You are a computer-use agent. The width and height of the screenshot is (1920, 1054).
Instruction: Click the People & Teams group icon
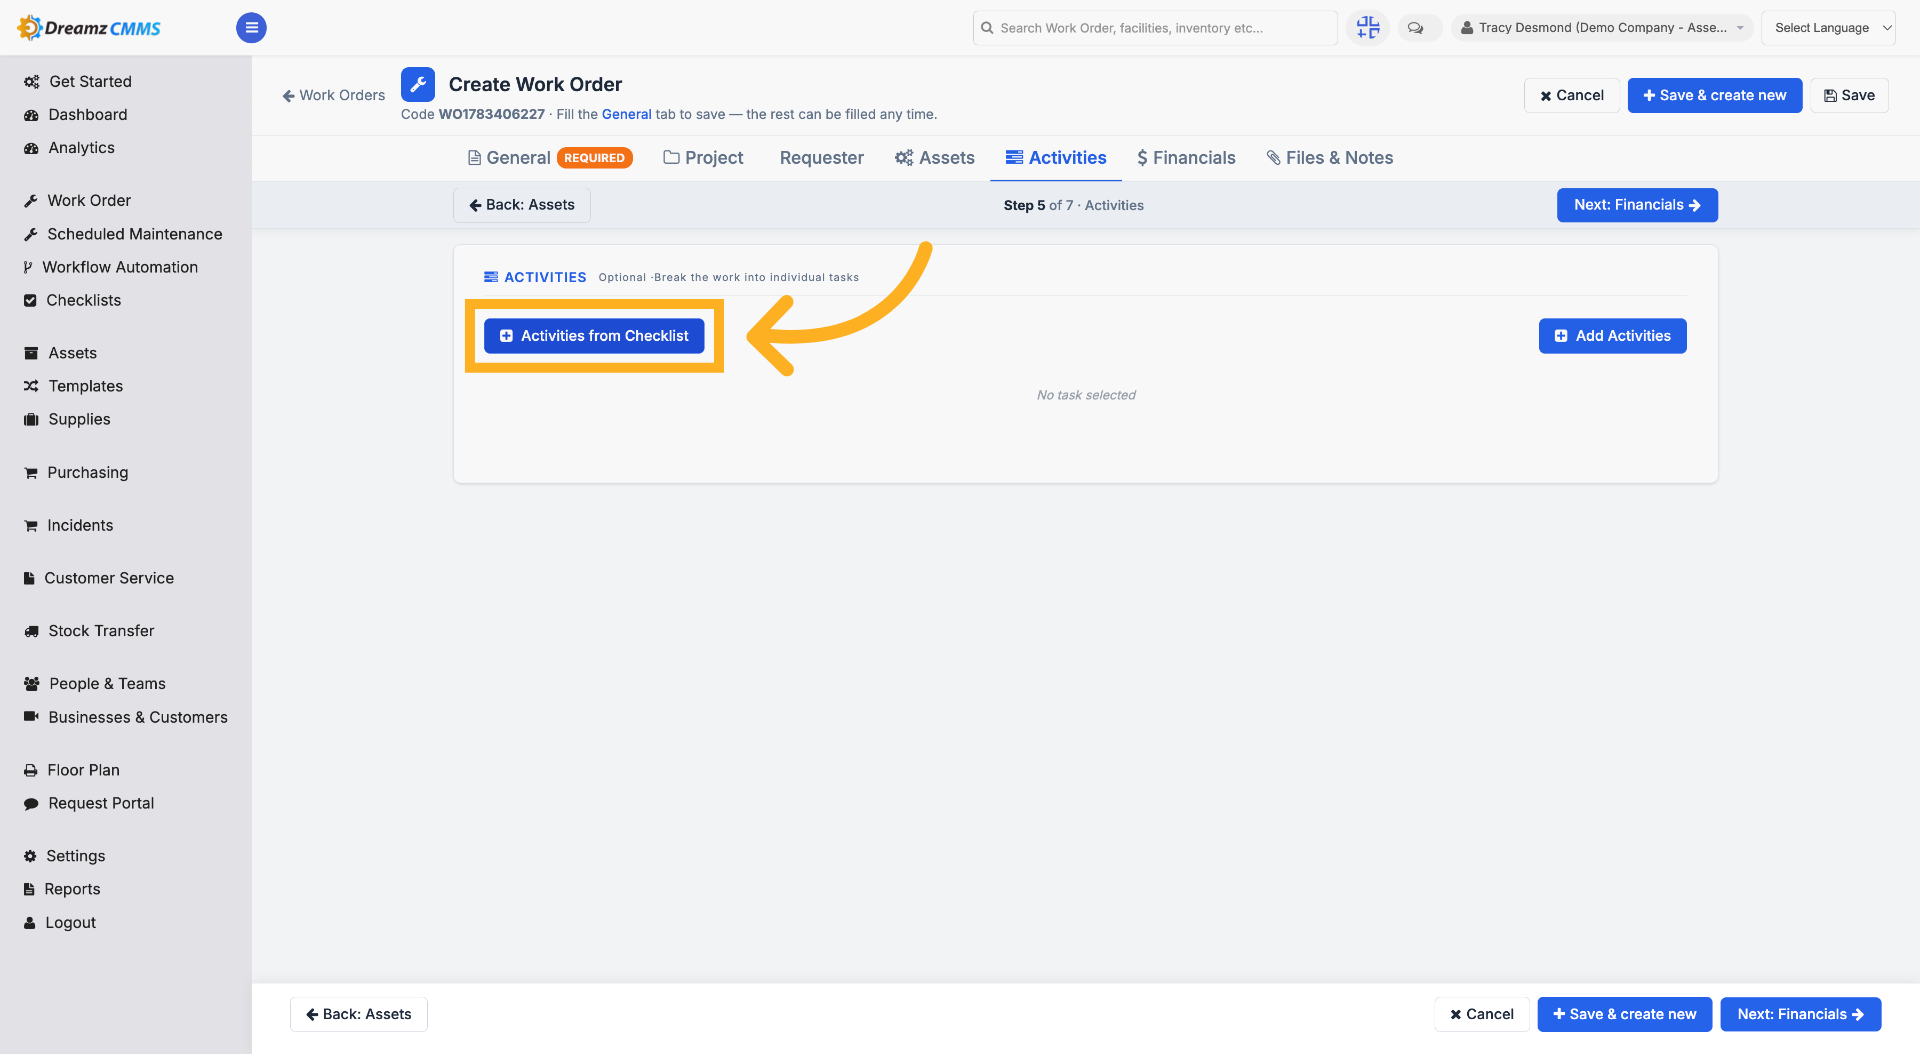coord(32,684)
